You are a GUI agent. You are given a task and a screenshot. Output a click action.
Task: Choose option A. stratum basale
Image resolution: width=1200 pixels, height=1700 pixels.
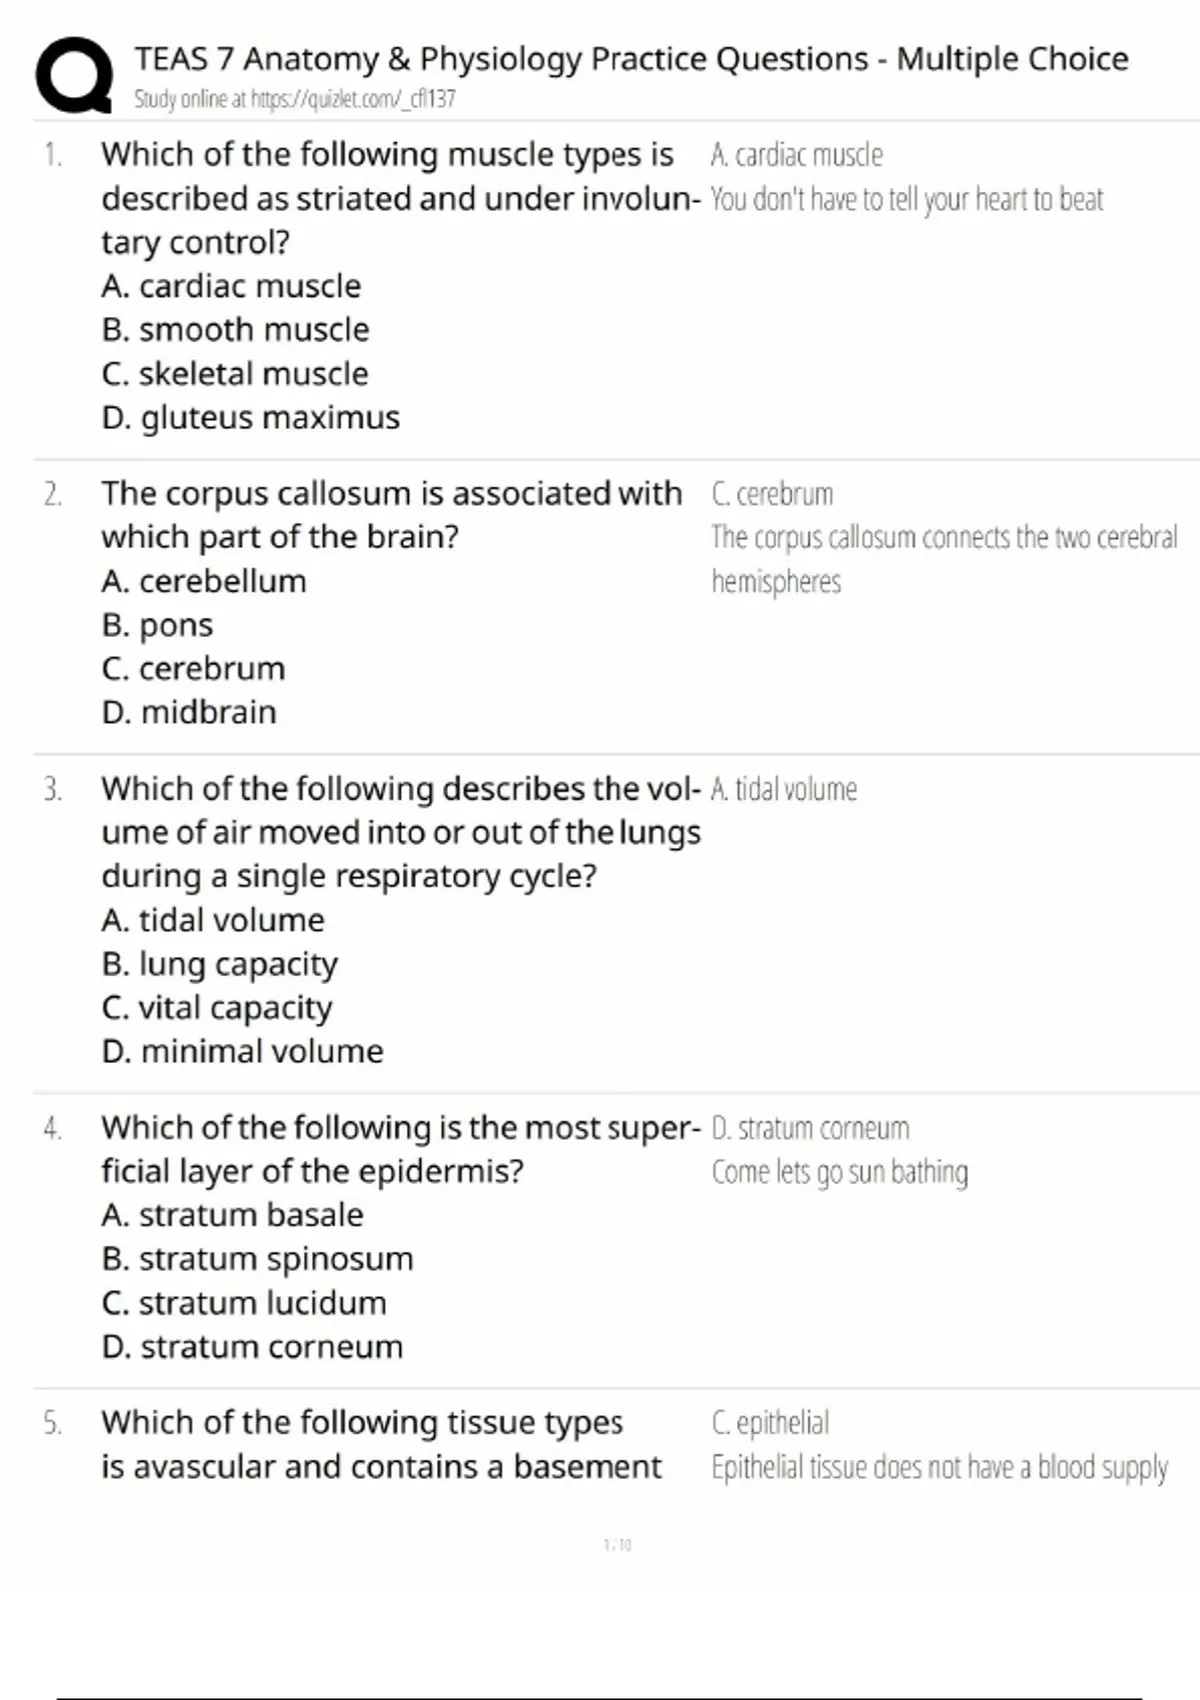(x=232, y=1215)
